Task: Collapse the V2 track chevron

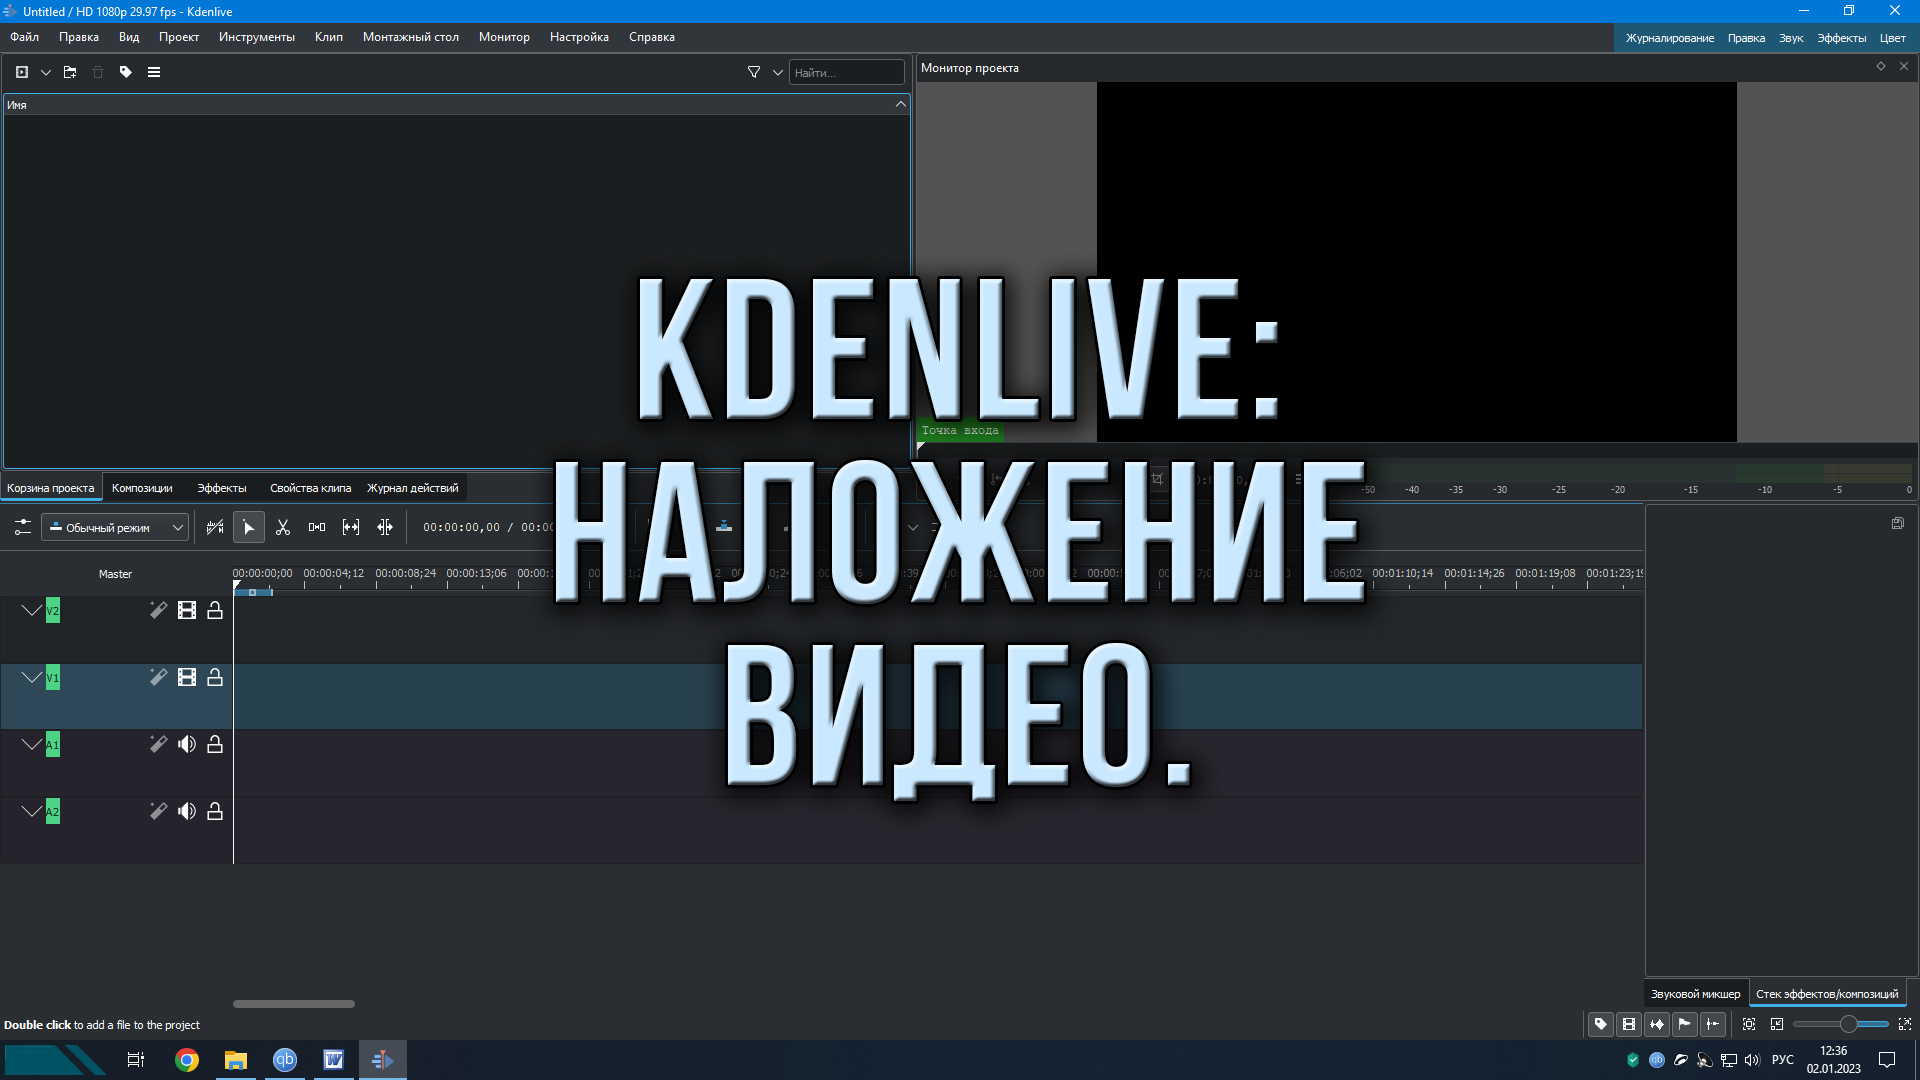Action: [x=31, y=610]
